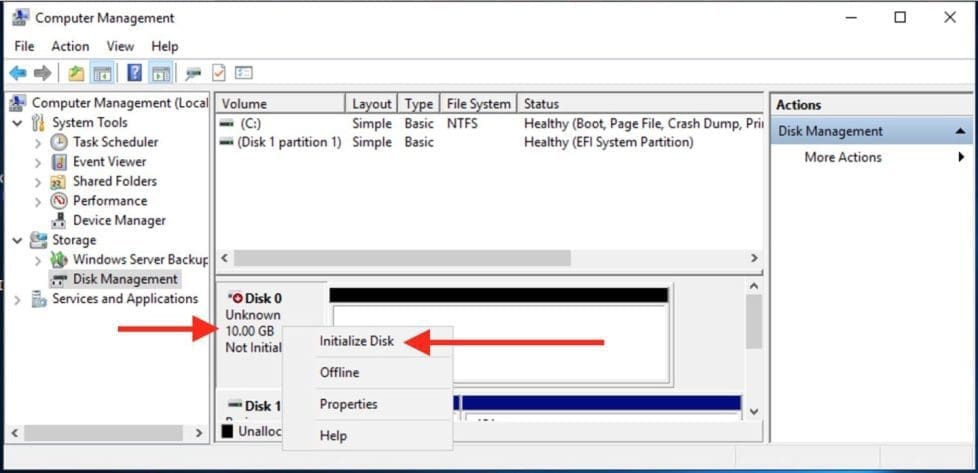
Task: Click the Task Scheduler clock icon
Action: point(60,142)
